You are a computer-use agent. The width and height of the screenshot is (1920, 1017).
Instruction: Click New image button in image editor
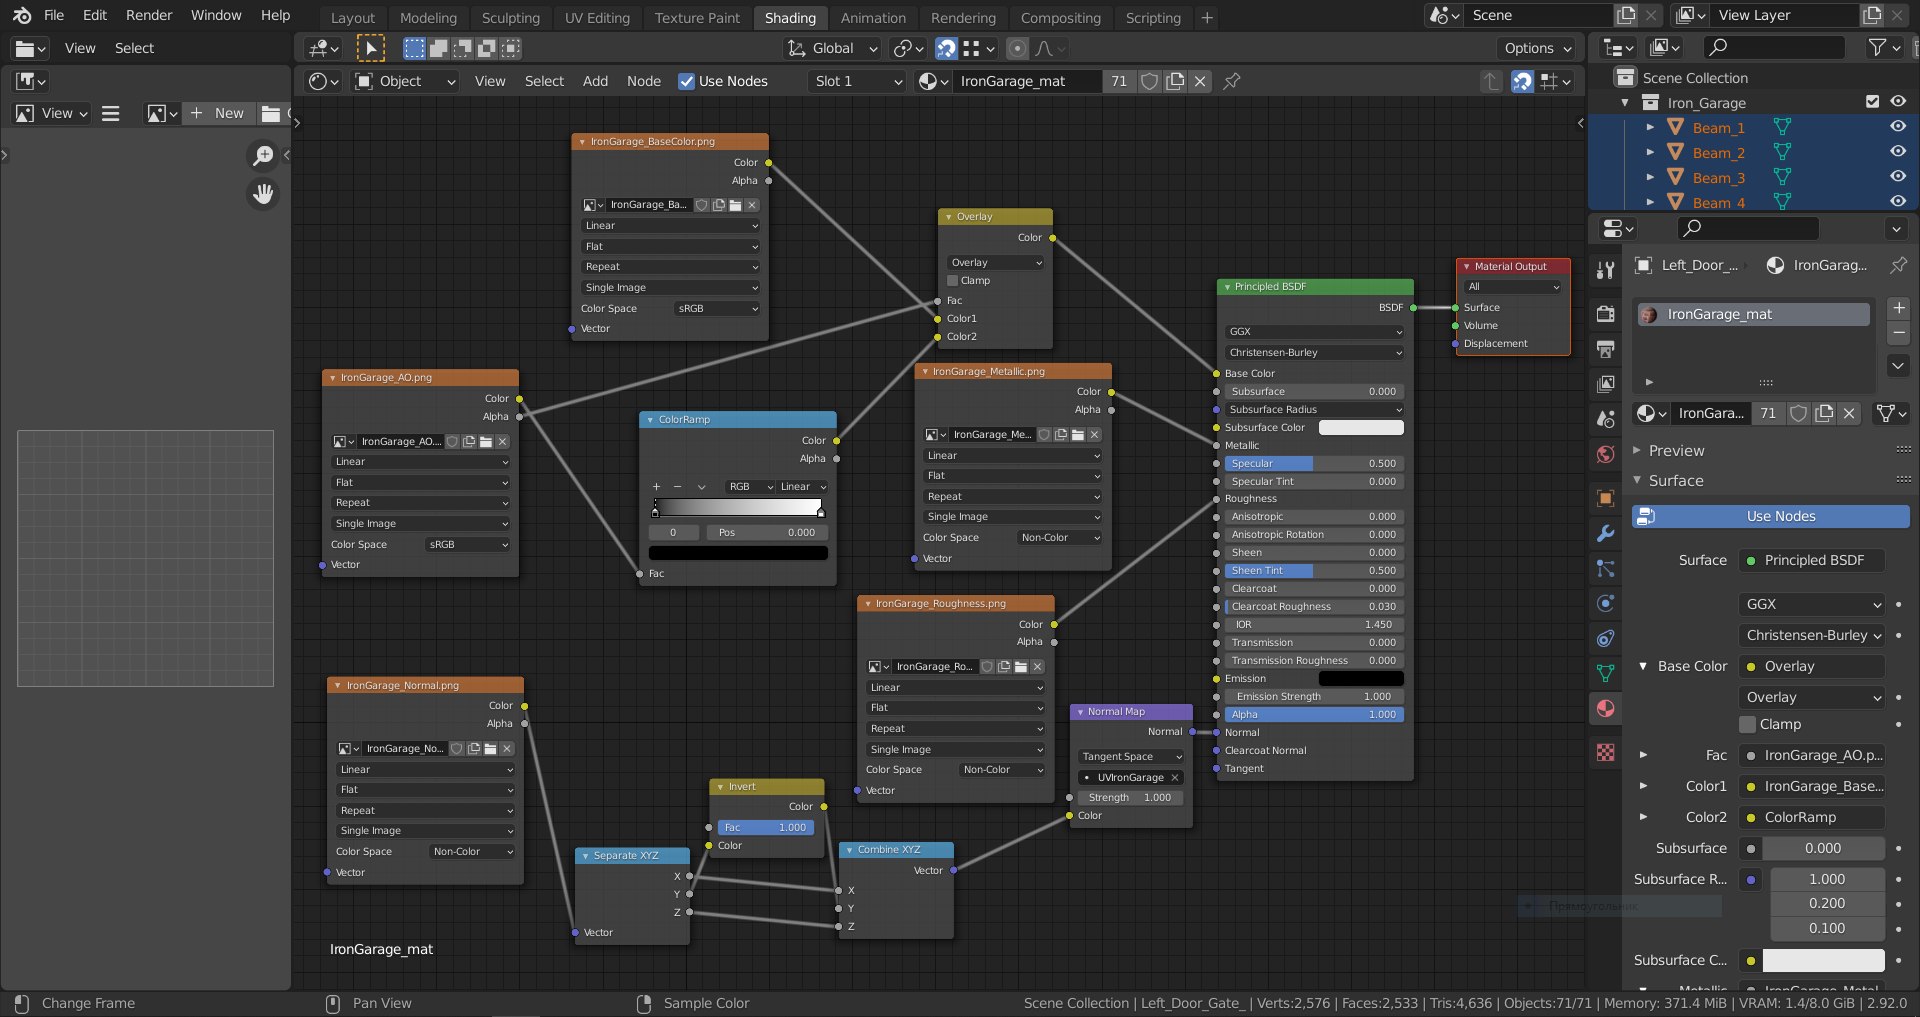pyautogui.click(x=219, y=113)
